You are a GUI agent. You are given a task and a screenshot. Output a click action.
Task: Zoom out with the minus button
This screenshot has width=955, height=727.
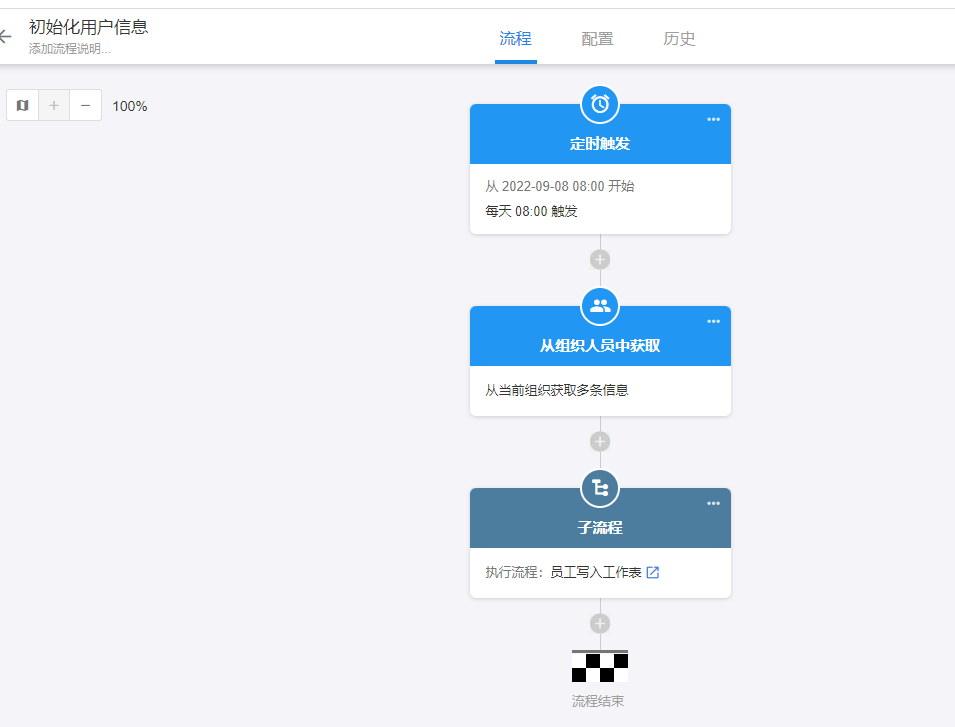pyautogui.click(x=86, y=105)
